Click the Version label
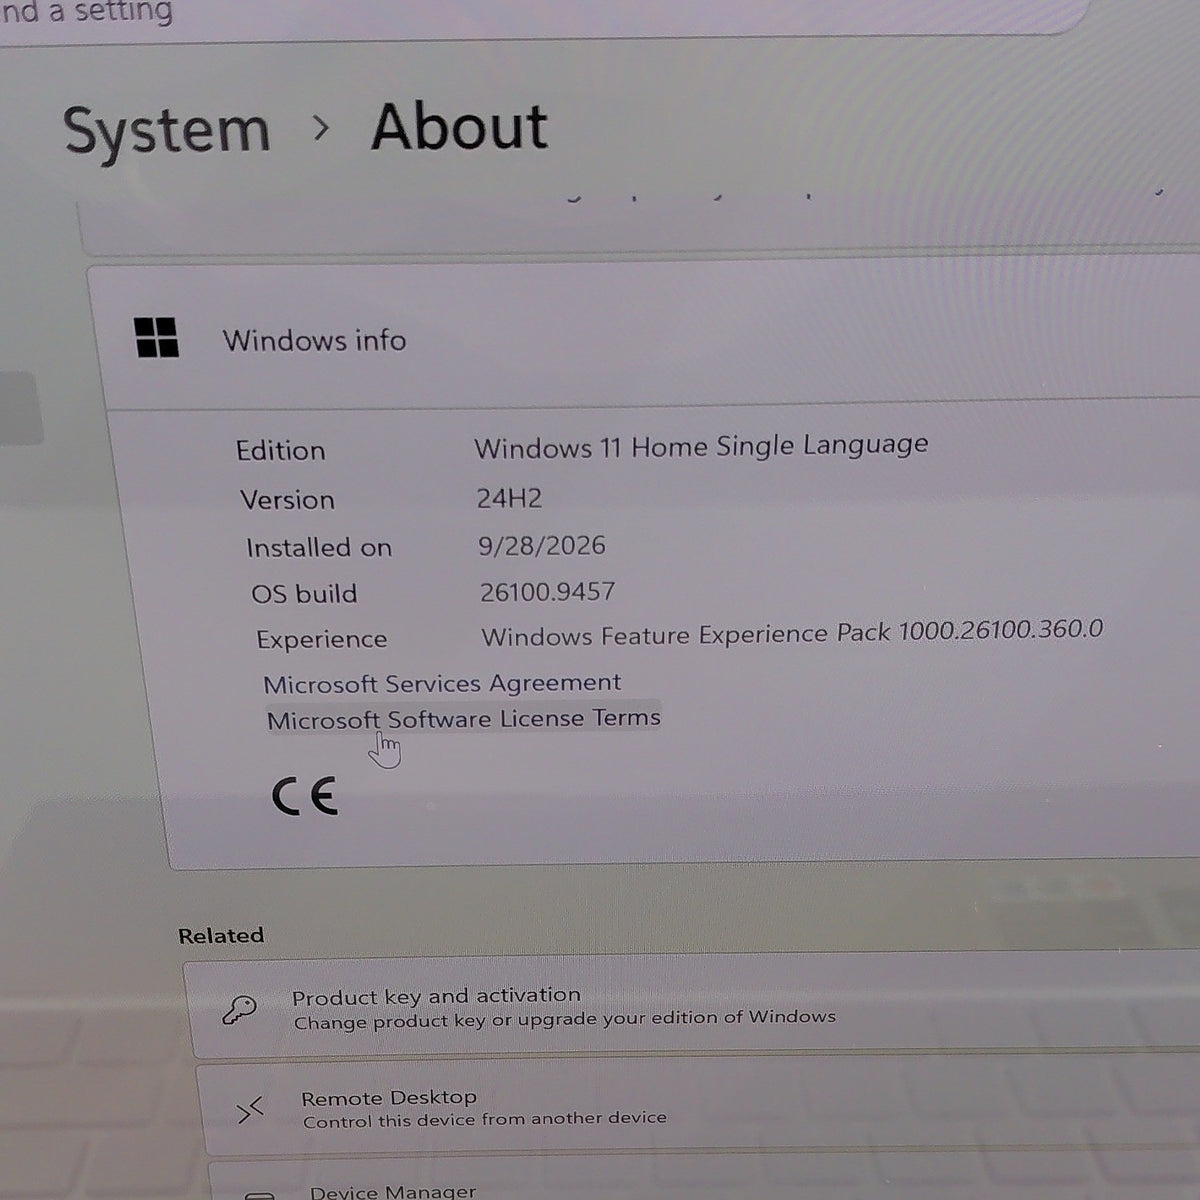This screenshot has width=1200, height=1200. point(287,499)
